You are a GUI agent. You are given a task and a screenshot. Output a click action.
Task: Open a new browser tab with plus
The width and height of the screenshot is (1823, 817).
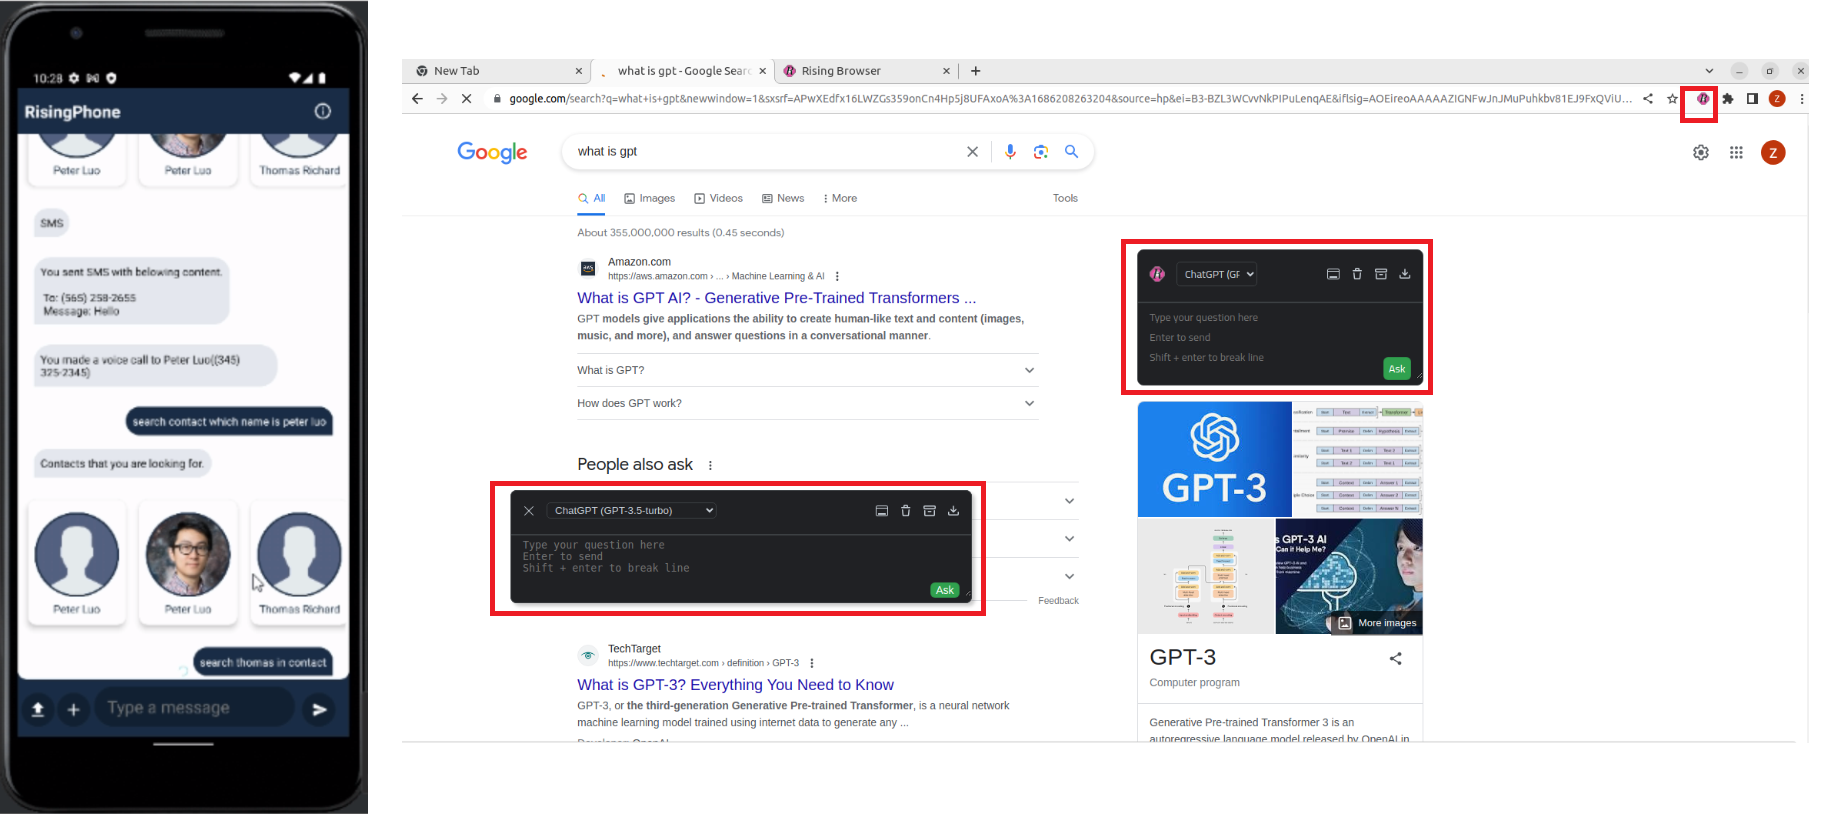click(x=975, y=71)
